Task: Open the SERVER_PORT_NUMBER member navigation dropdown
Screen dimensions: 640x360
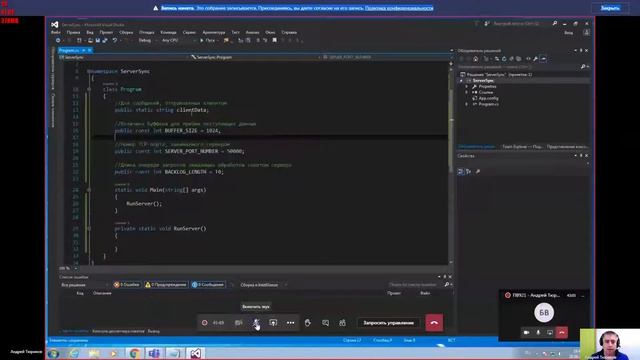Action: pyautogui.click(x=386, y=57)
